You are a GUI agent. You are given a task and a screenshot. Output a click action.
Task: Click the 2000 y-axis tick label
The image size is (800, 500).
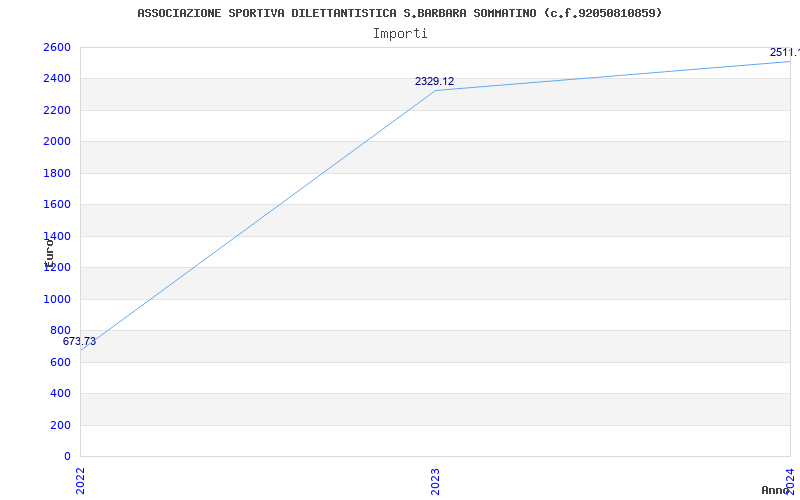pos(57,142)
